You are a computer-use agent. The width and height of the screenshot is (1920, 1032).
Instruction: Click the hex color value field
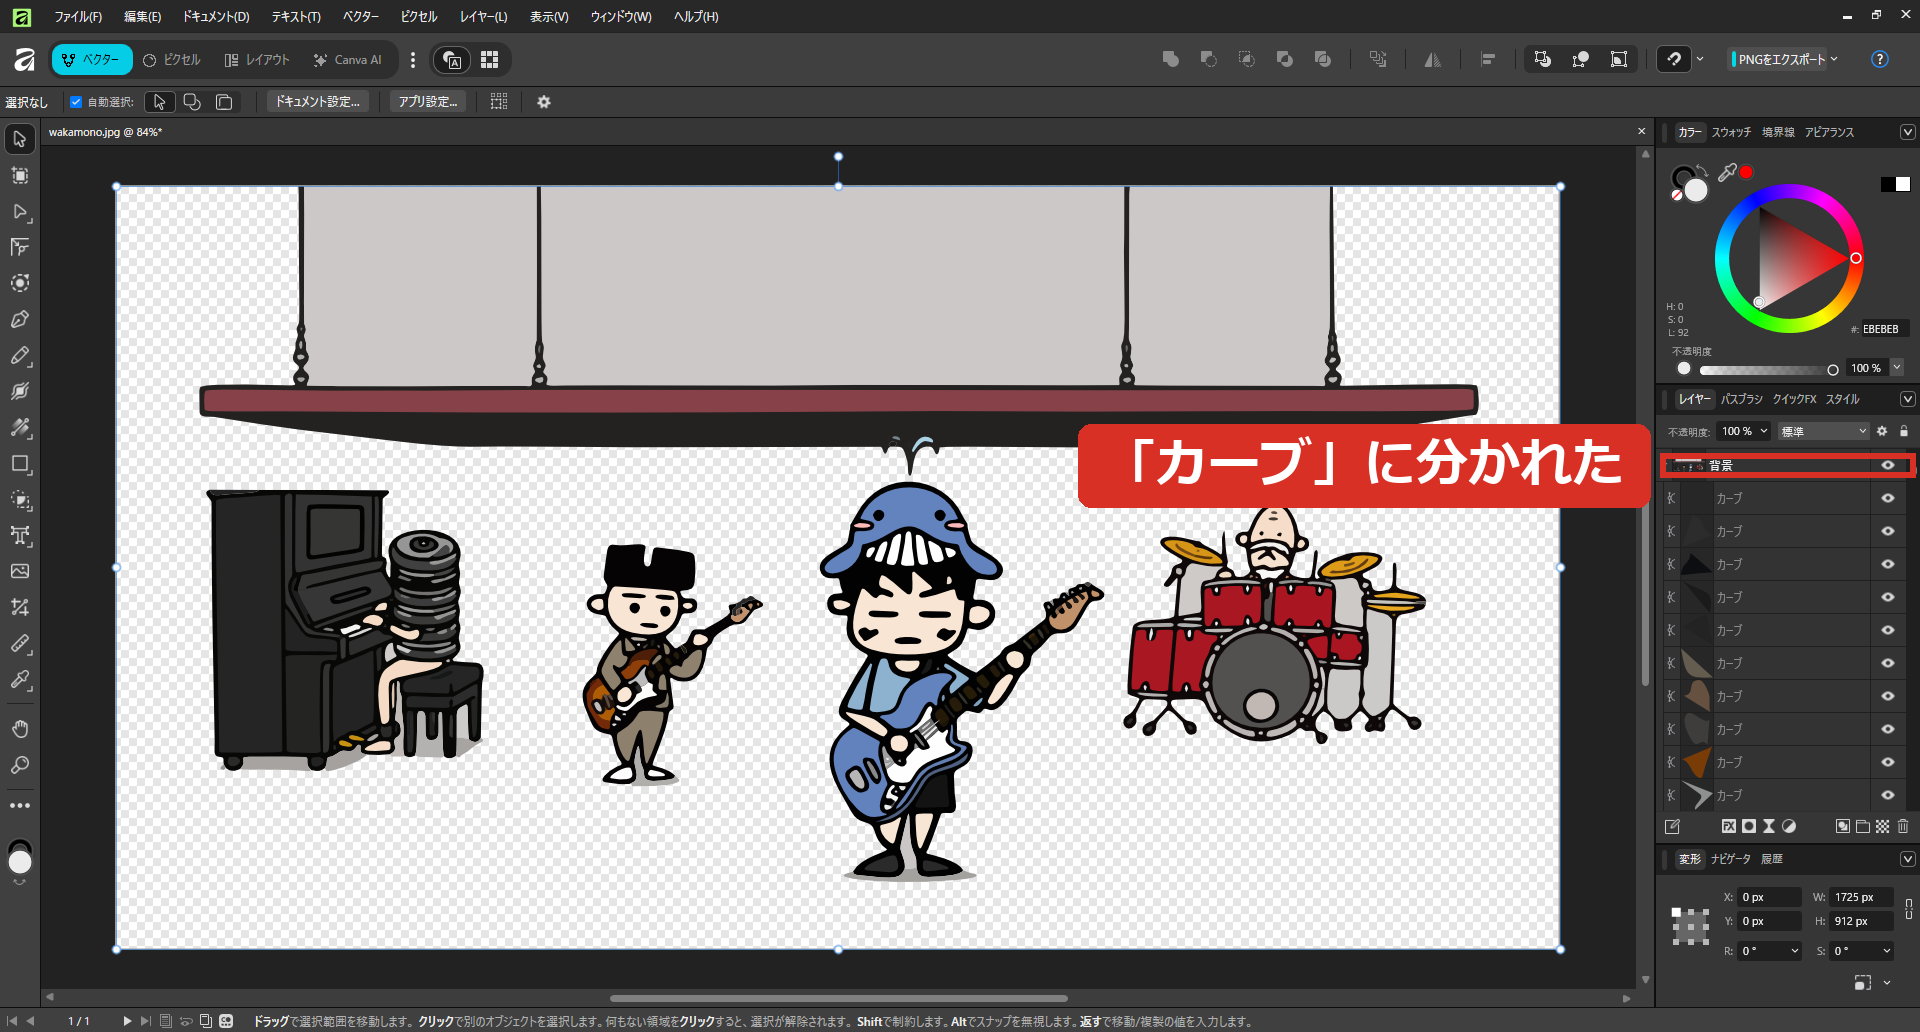pyautogui.click(x=1885, y=329)
